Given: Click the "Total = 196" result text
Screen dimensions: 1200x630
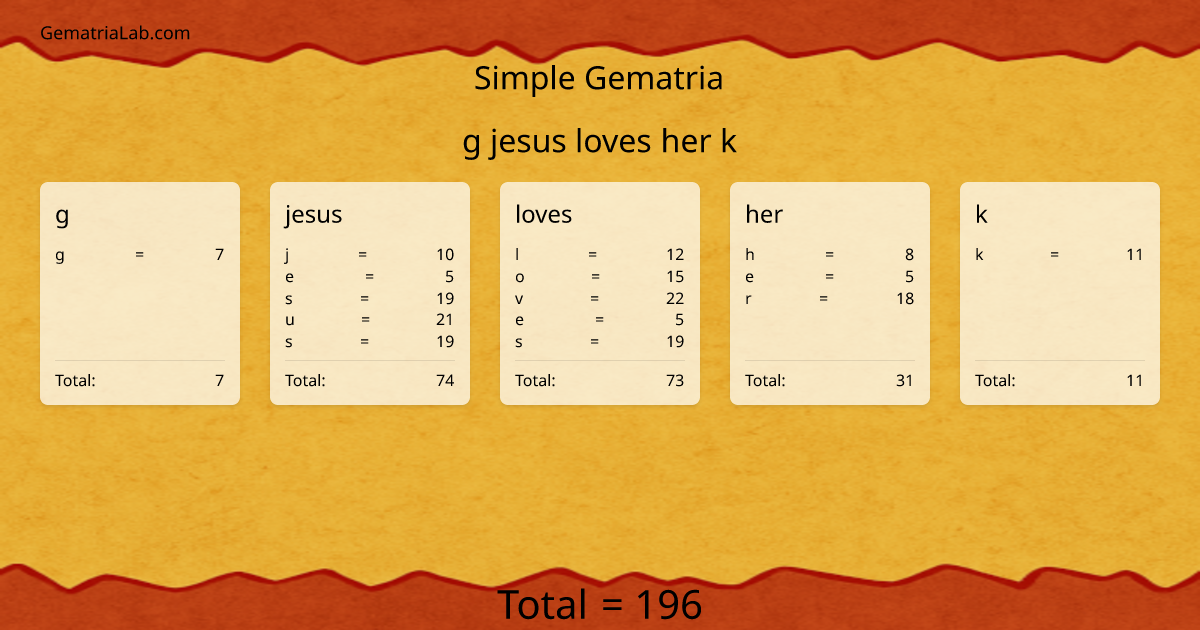Looking at the screenshot, I should (600, 604).
